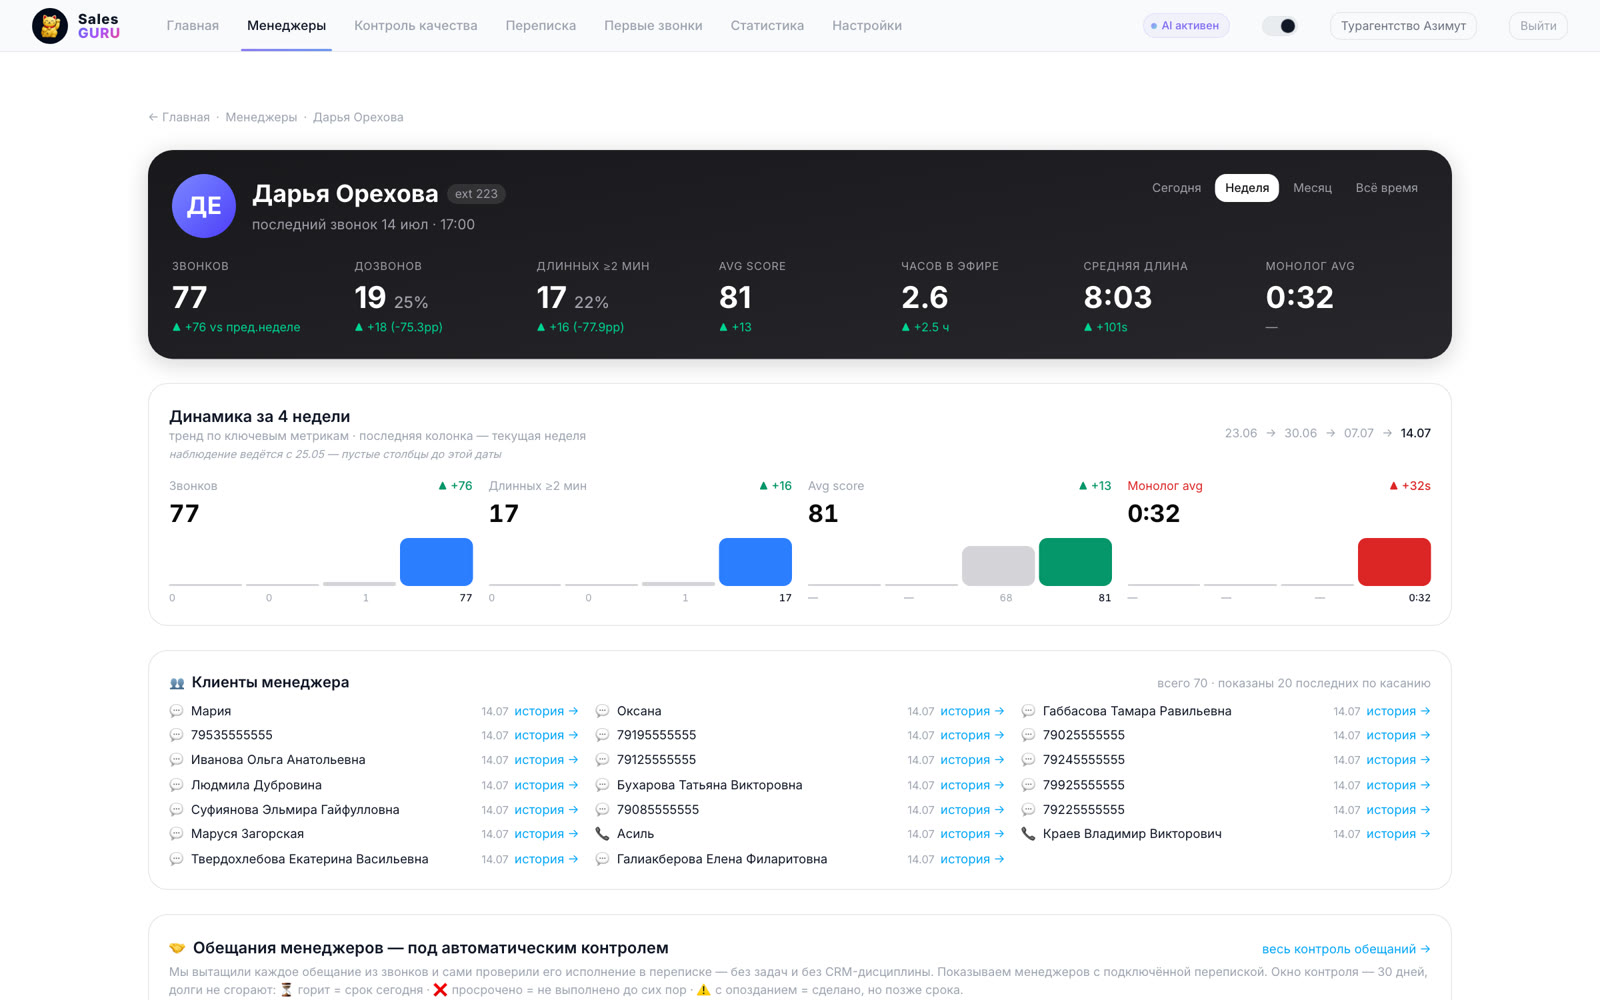Click the chat icon next to 79025555555
Screen dimensions: 1600x1000
1028,735
